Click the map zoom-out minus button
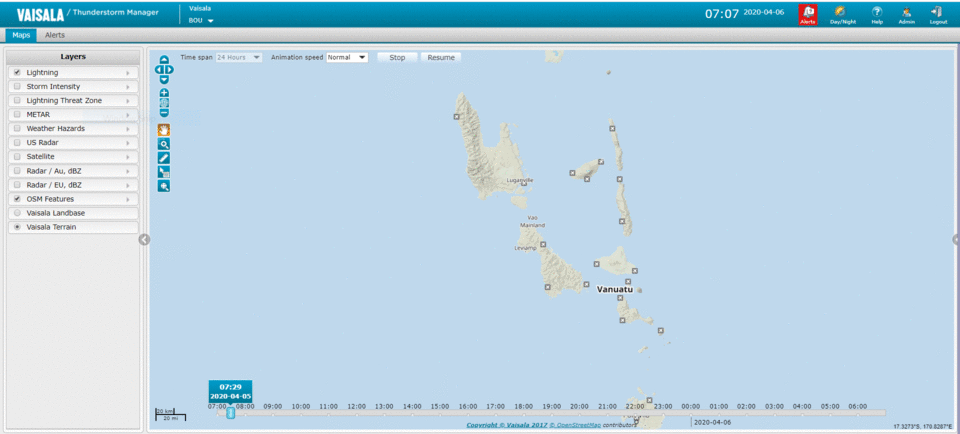The width and height of the screenshot is (960, 434). [164, 112]
